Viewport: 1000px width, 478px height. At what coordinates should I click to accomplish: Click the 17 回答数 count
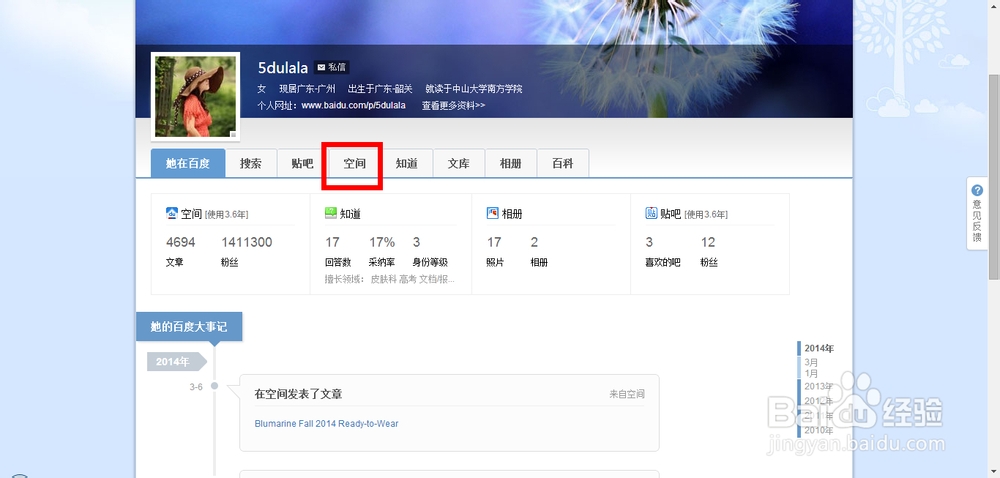coord(332,242)
